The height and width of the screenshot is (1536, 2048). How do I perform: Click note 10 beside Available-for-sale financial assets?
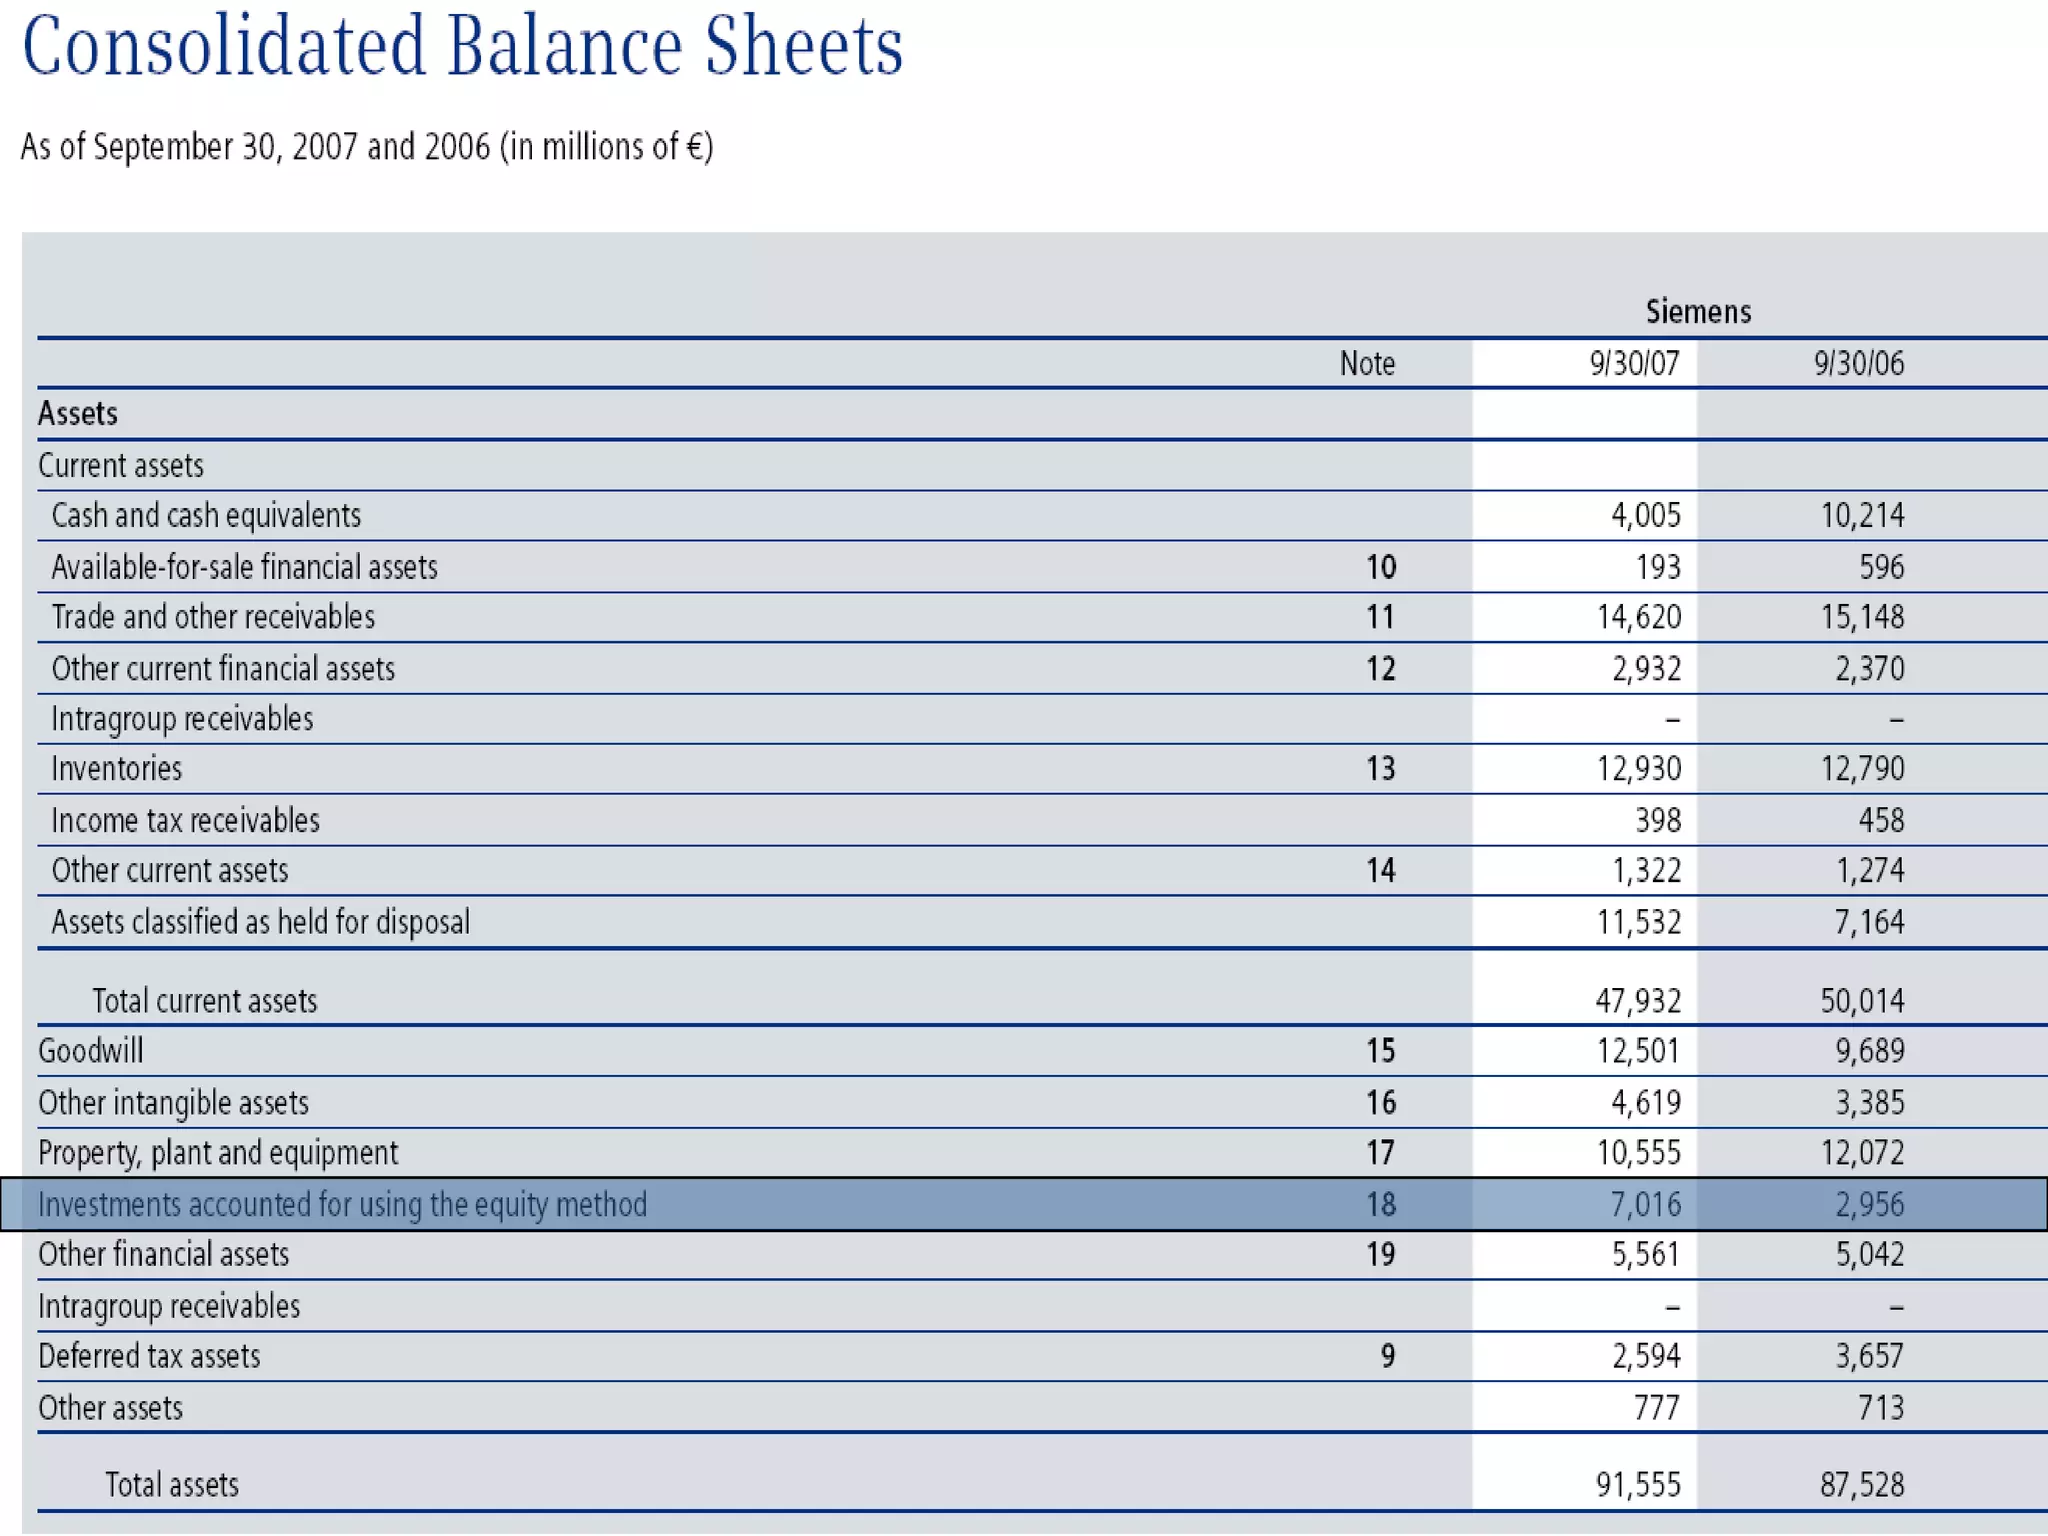1380,567
